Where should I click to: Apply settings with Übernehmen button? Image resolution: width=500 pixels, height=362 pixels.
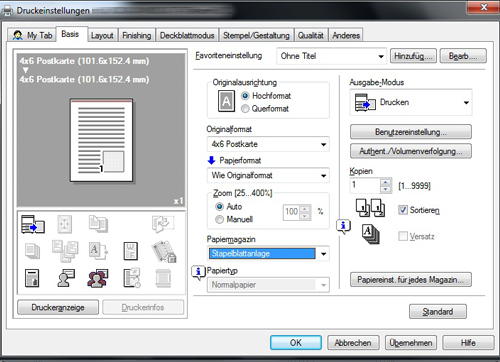[x=411, y=343]
